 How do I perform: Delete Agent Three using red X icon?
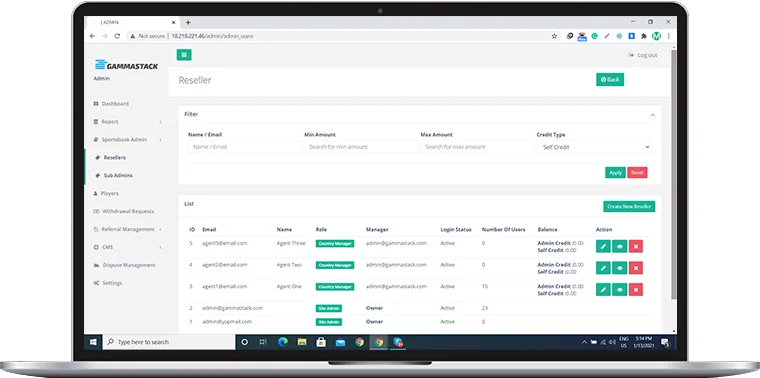click(635, 246)
